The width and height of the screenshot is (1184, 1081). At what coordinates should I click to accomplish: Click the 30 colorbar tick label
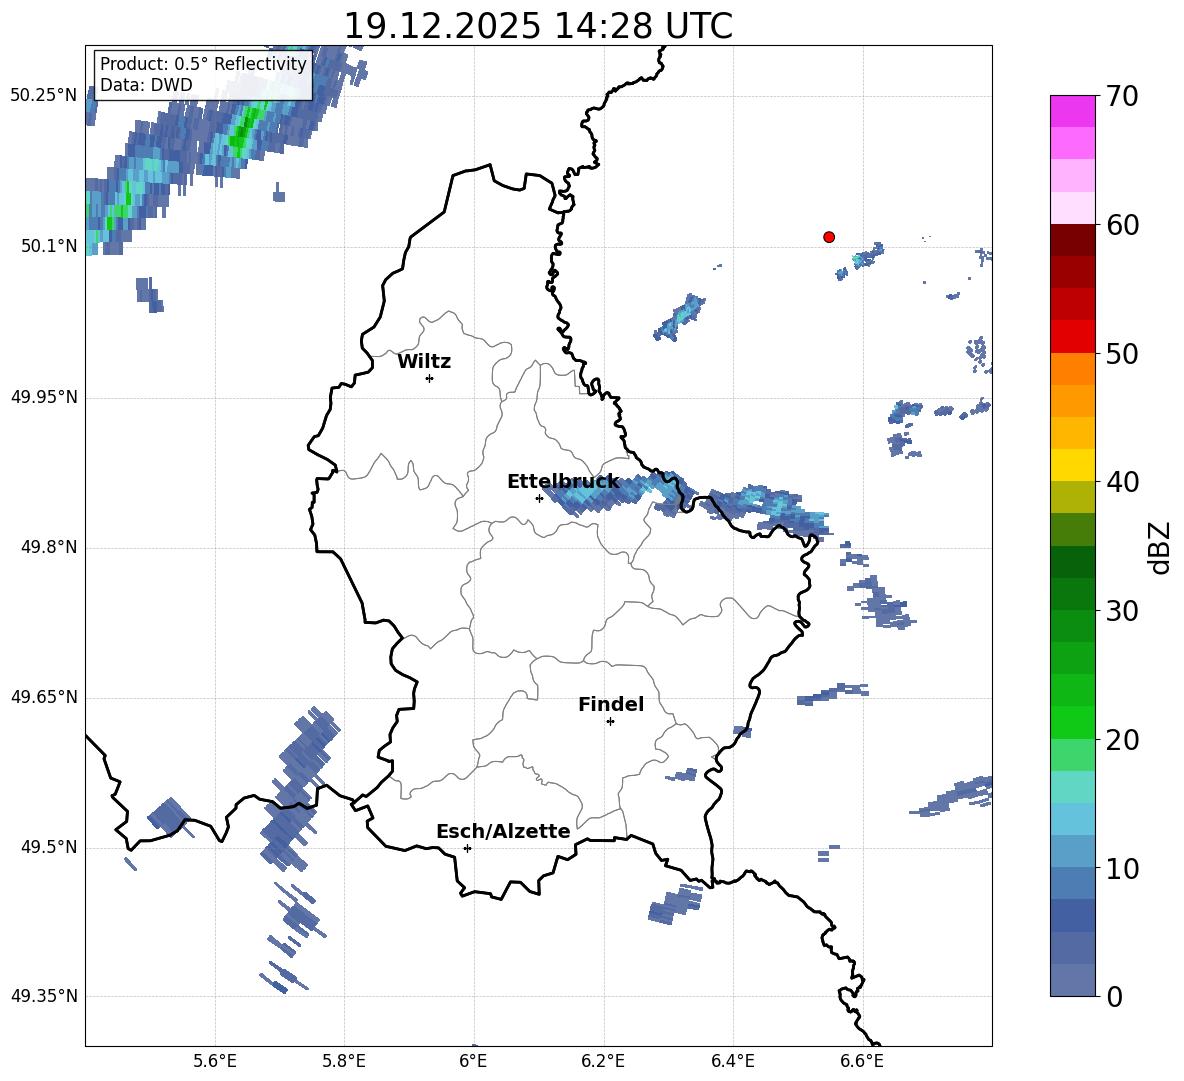1122,611
